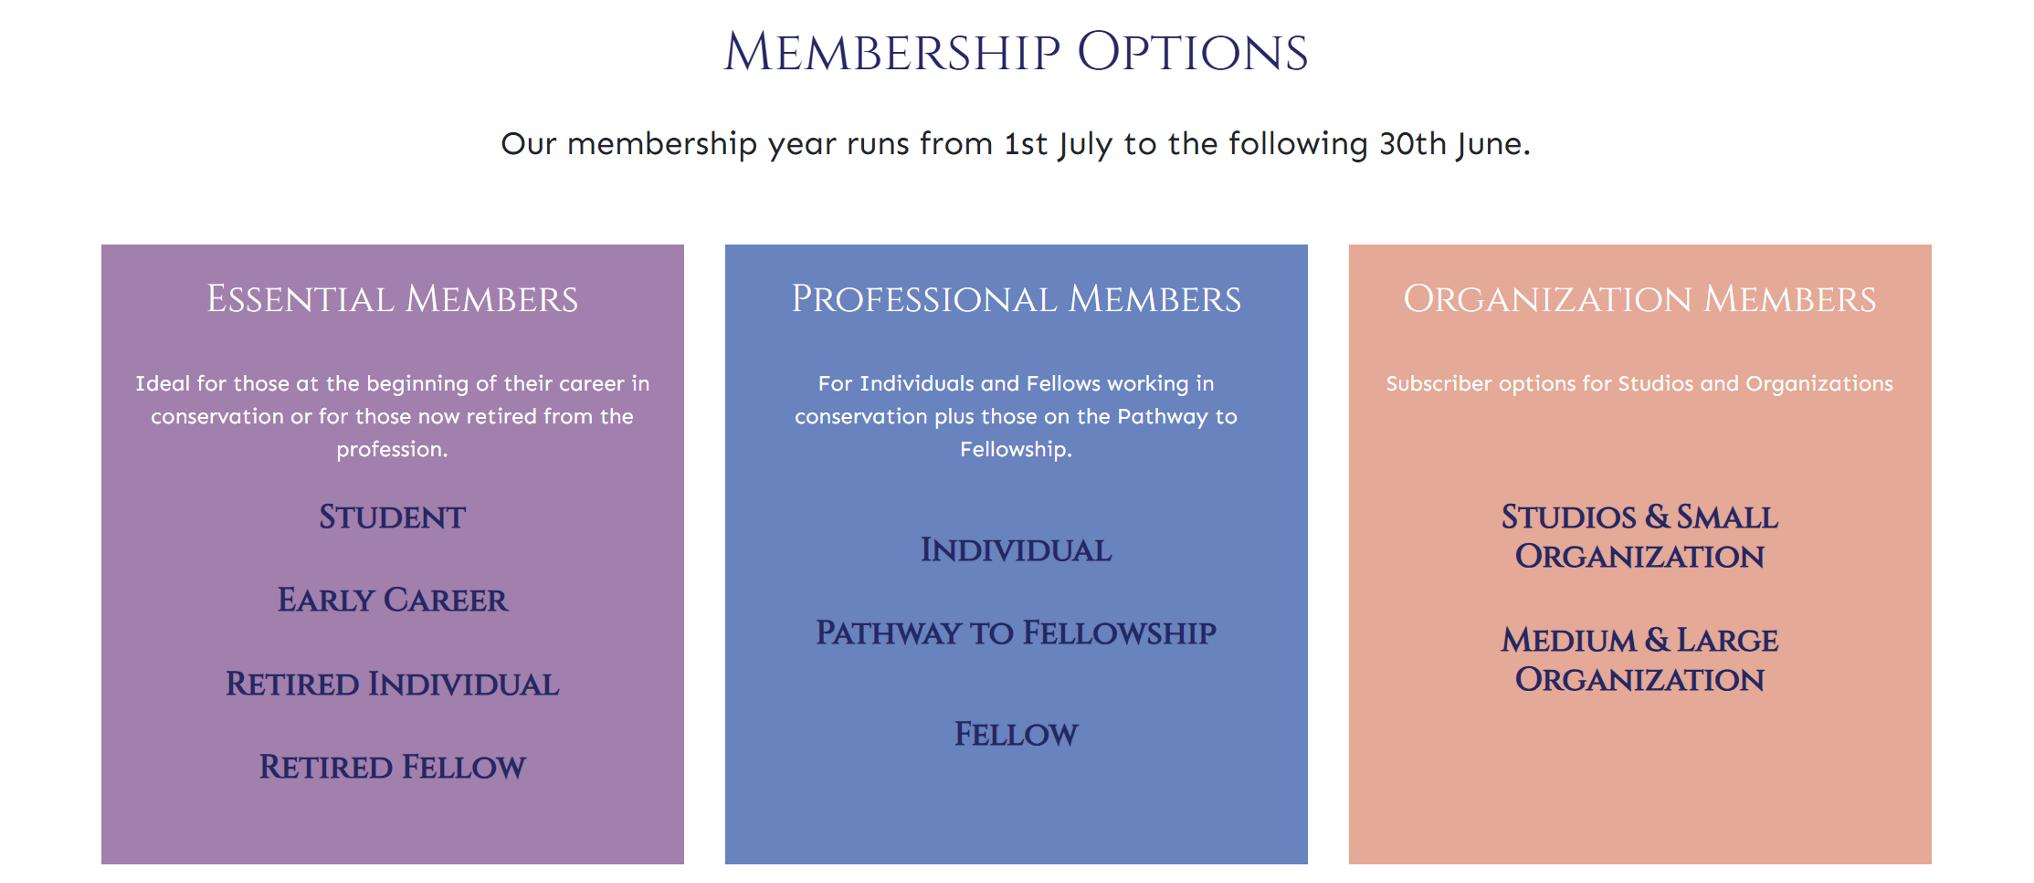
Task: Click the membership year dates sentence
Action: click(x=1015, y=144)
